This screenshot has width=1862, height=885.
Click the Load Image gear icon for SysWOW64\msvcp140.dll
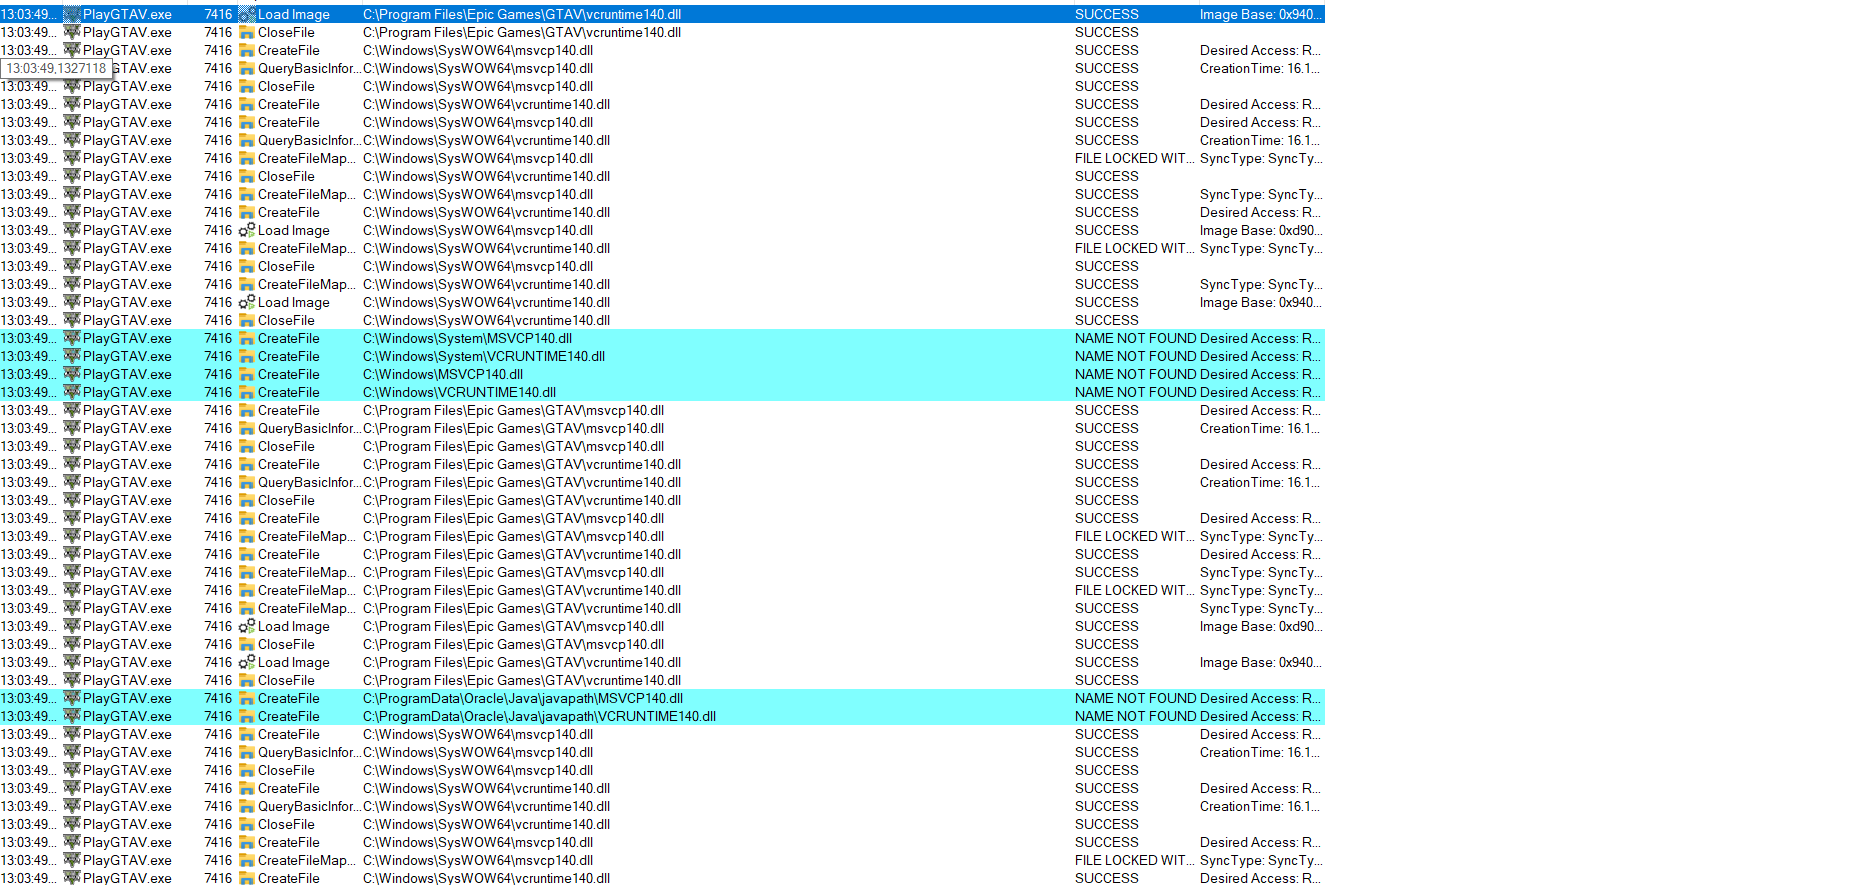click(x=247, y=231)
